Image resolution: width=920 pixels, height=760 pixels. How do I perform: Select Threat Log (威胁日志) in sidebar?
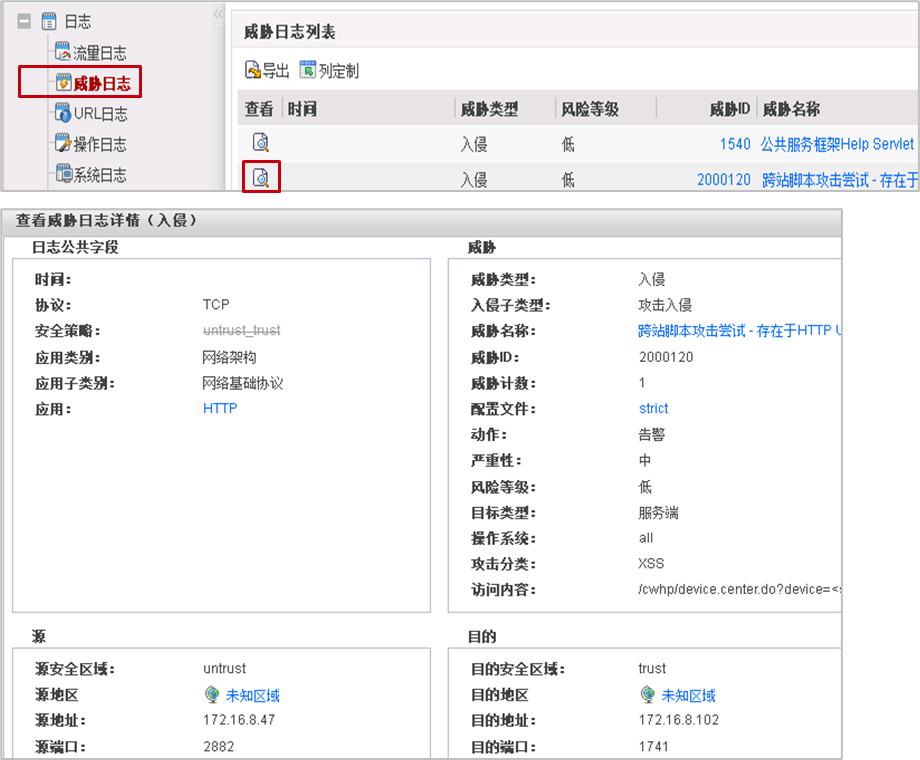point(100,83)
